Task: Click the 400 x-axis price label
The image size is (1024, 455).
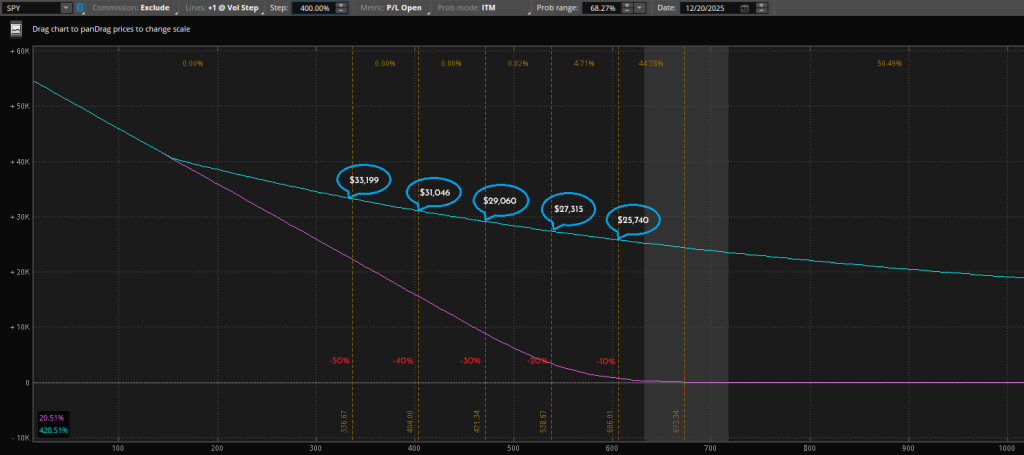Action: point(415,450)
